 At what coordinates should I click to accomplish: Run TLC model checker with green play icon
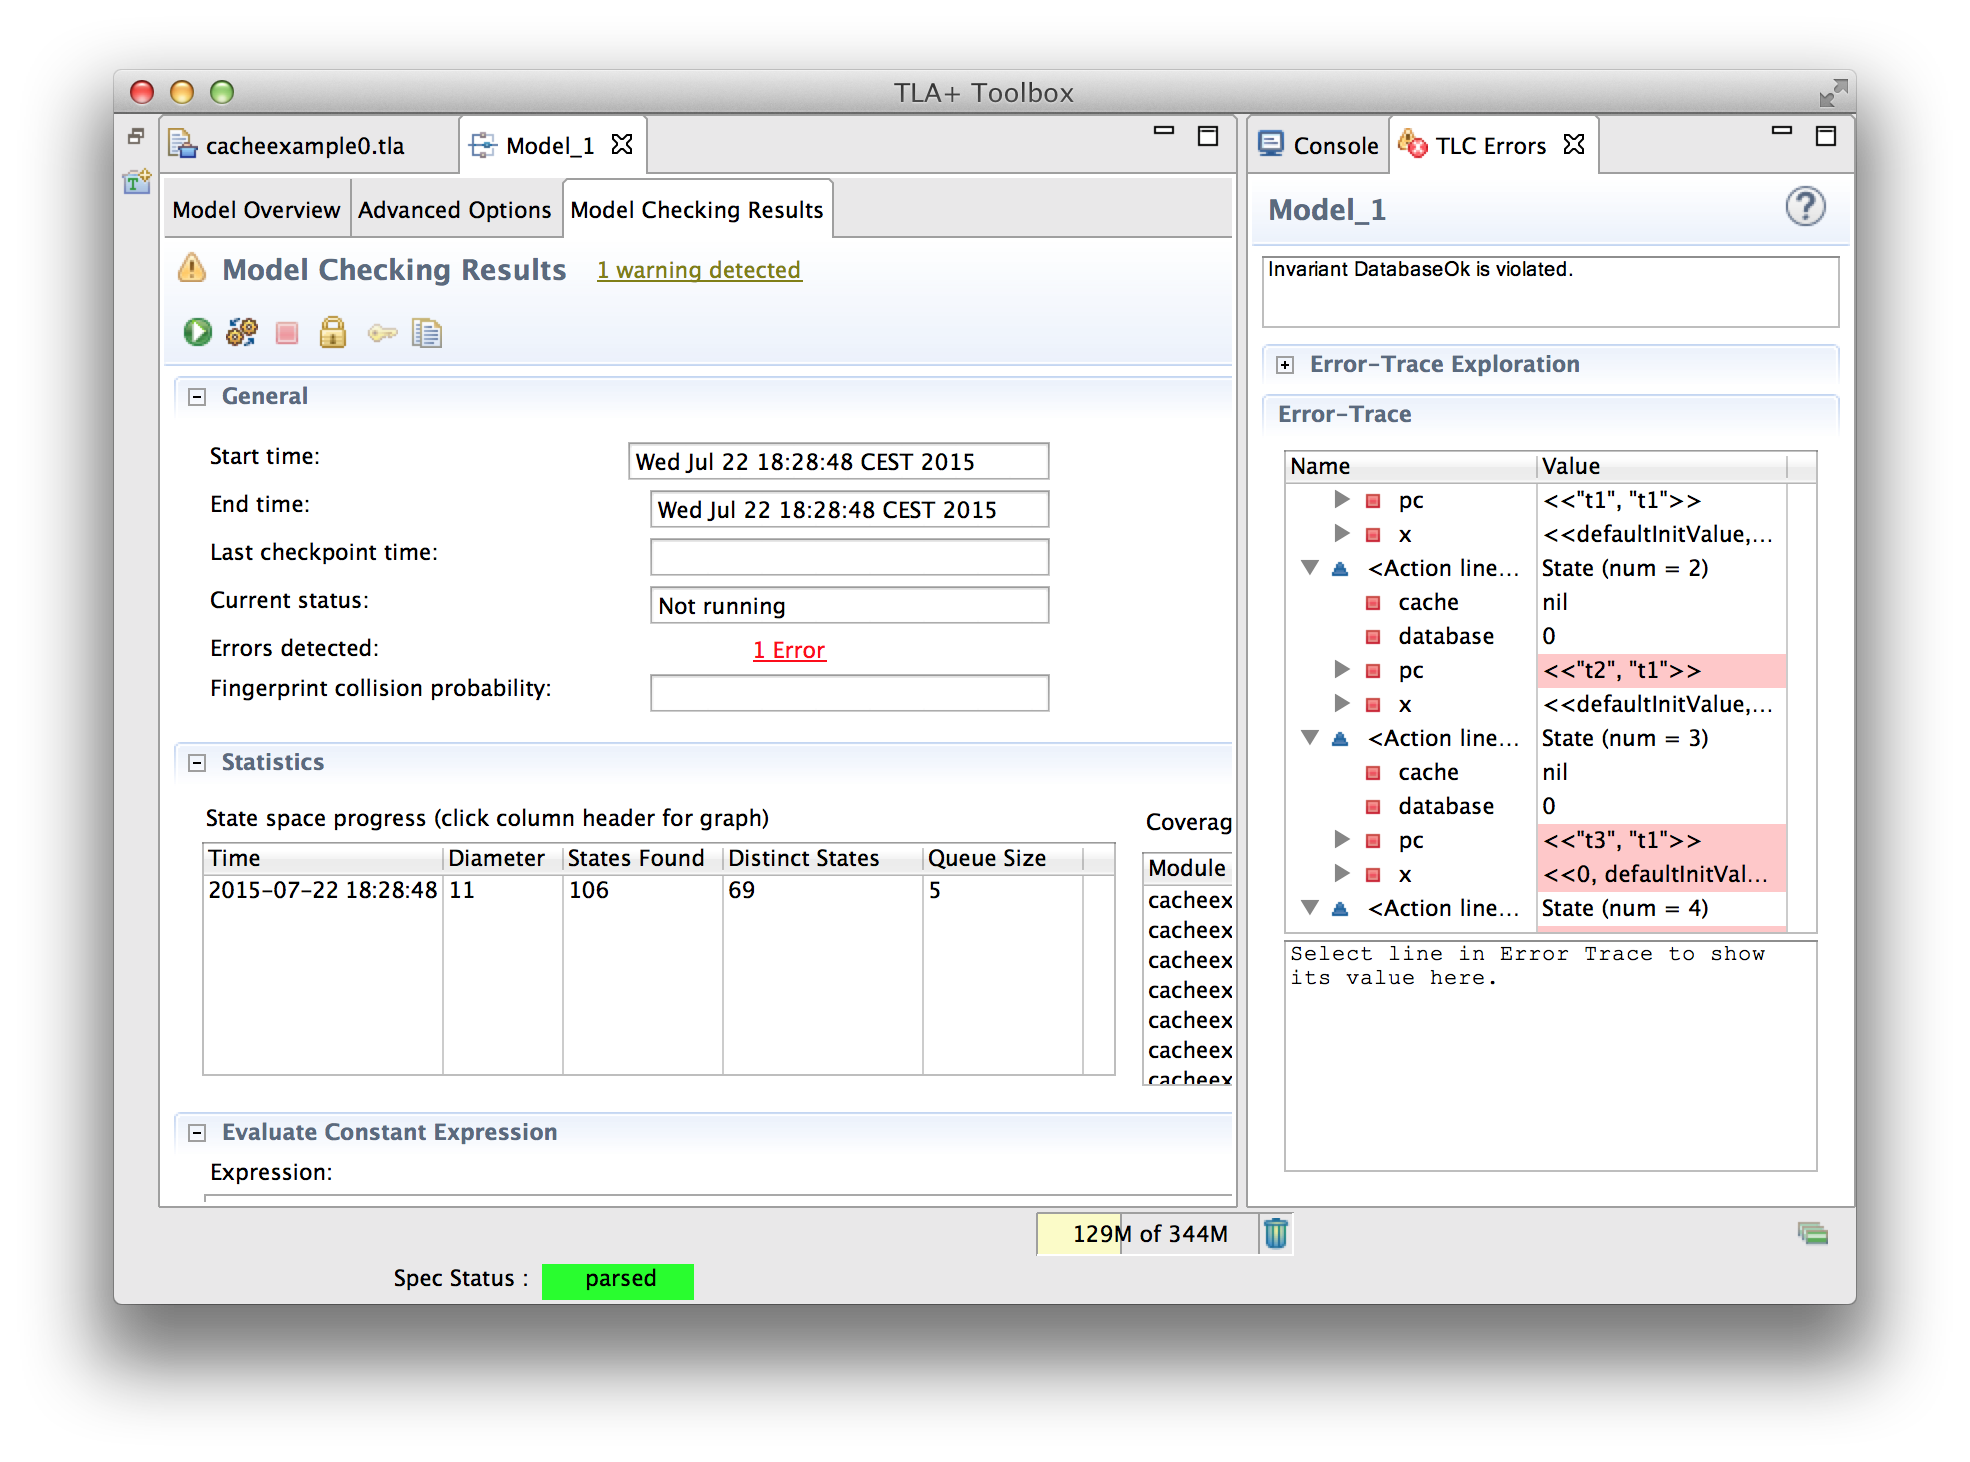point(198,332)
